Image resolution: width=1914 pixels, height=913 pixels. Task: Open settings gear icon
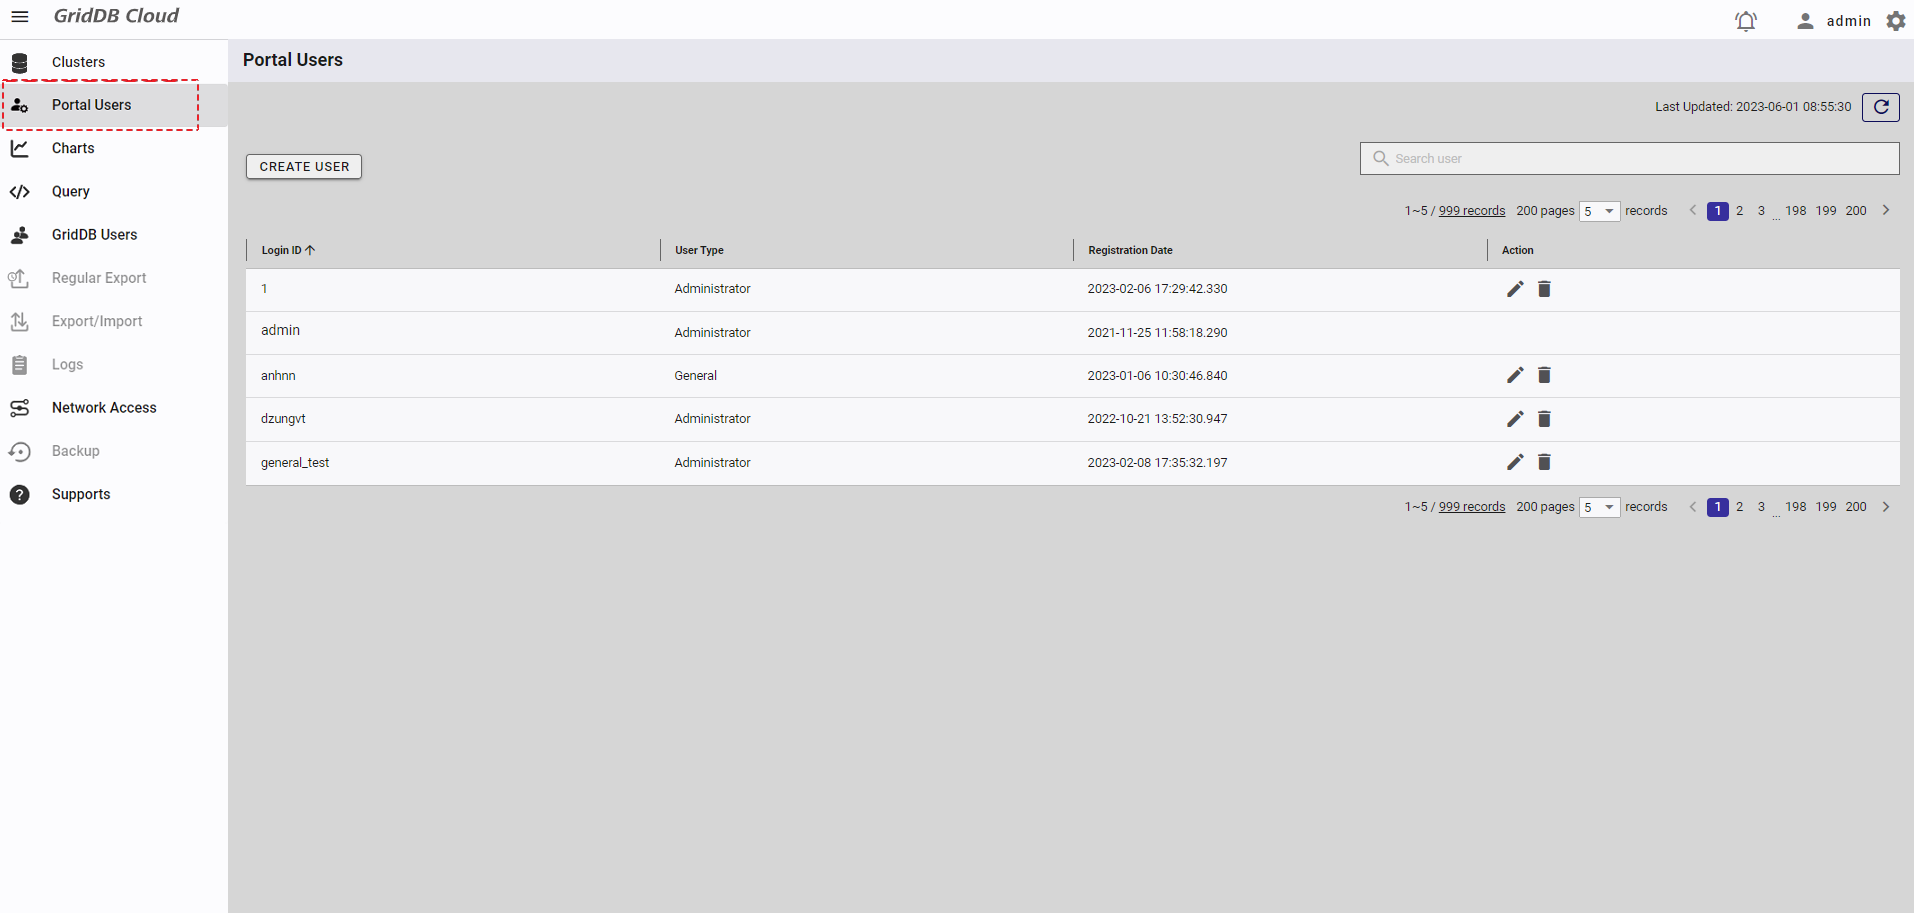(x=1895, y=21)
